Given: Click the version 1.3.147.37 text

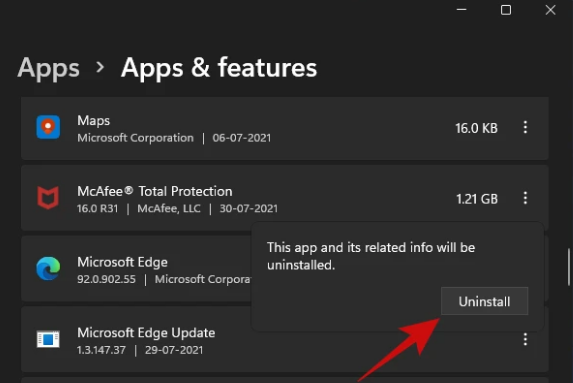Looking at the screenshot, I should point(101,350).
